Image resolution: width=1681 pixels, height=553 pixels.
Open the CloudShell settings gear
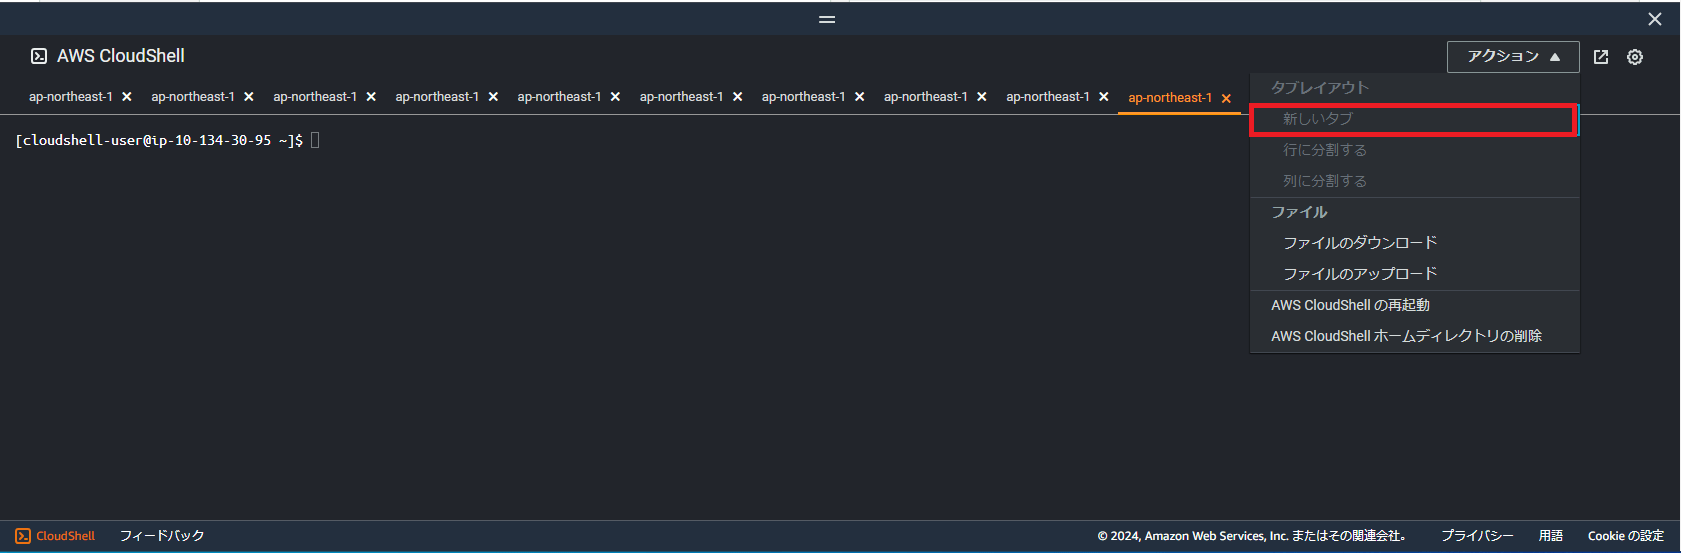[x=1635, y=57]
